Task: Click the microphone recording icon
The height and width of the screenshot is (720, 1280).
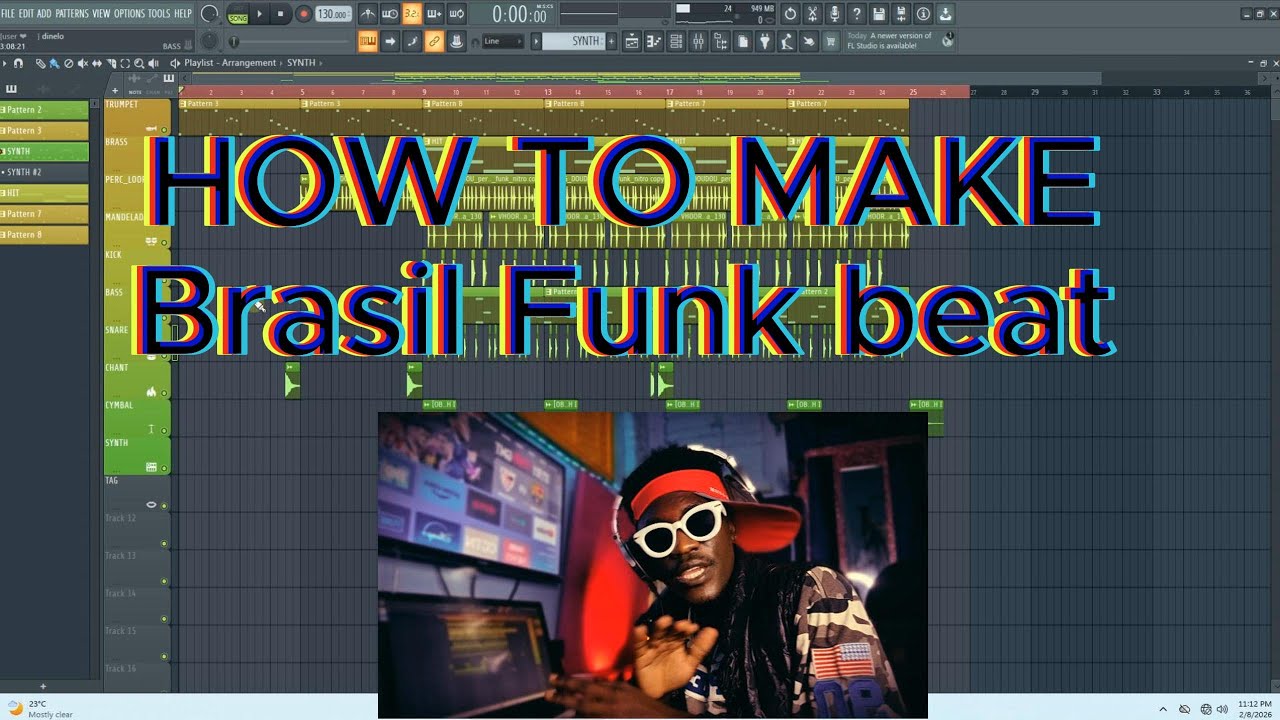Action: coord(834,14)
